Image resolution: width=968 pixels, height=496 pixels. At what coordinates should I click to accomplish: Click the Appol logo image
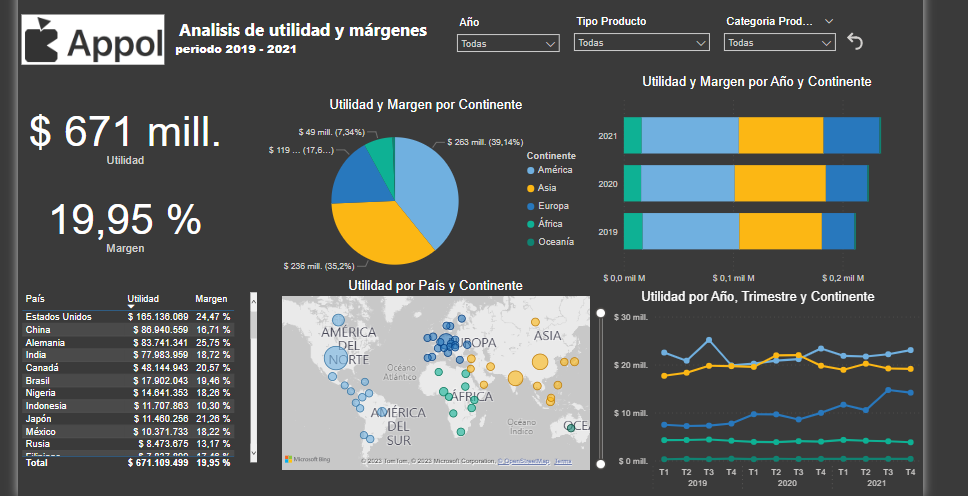[93, 41]
